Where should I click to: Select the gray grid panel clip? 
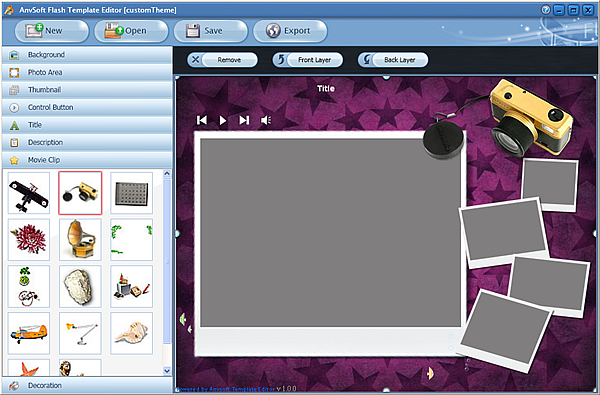click(x=131, y=193)
